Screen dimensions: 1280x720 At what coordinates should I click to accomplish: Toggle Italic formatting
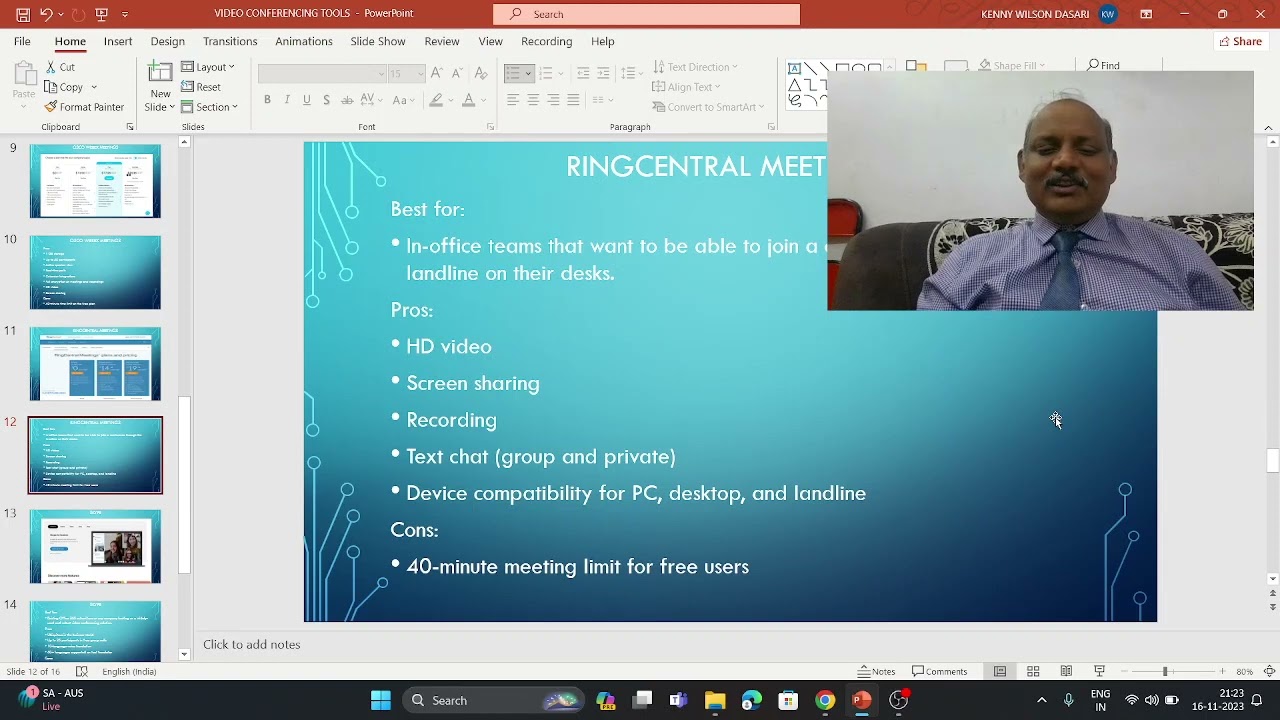tap(287, 100)
